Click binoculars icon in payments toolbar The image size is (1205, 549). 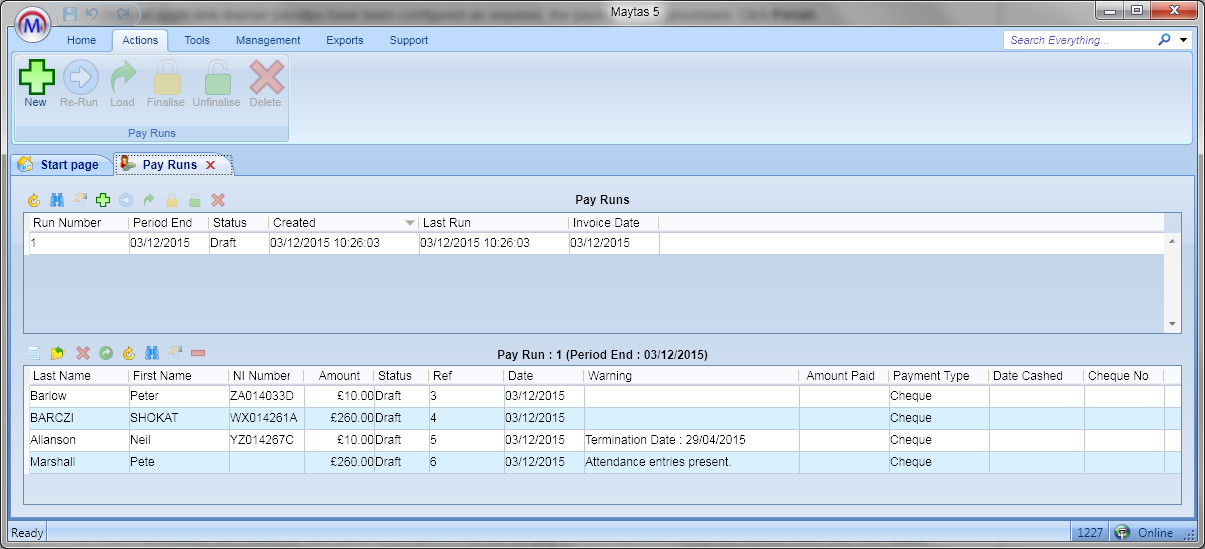pyautogui.click(x=152, y=353)
